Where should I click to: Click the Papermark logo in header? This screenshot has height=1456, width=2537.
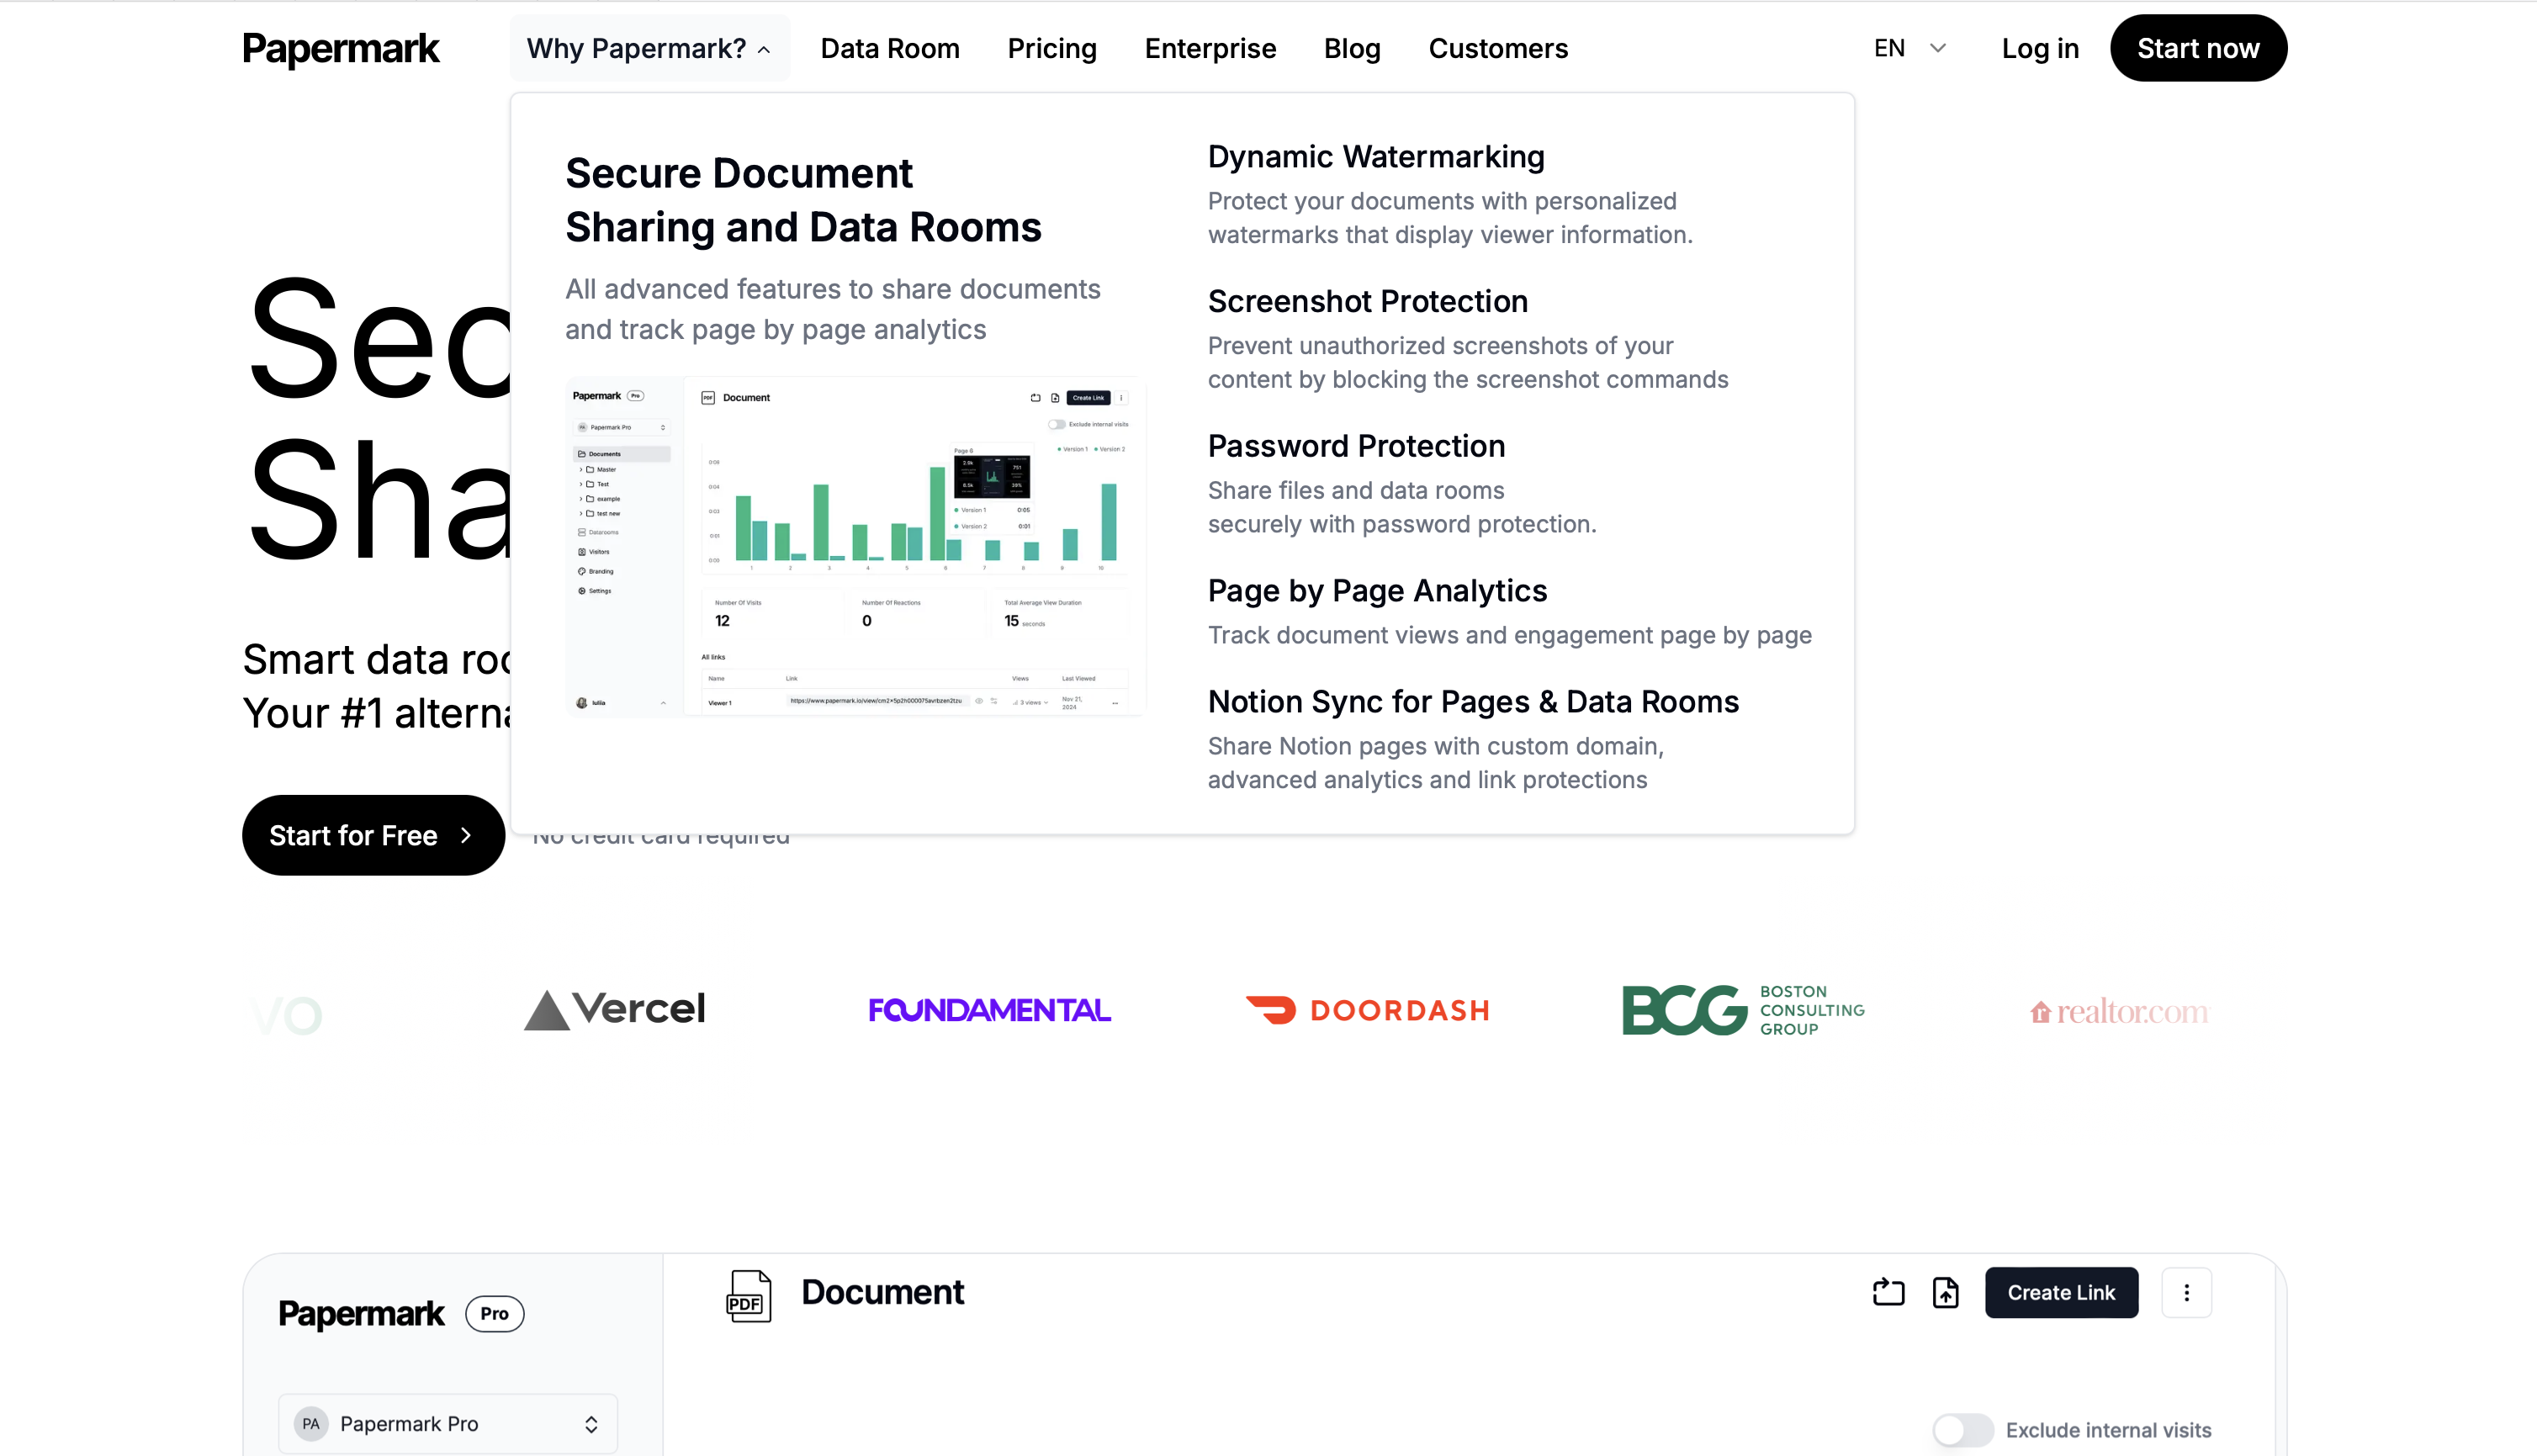[x=340, y=48]
